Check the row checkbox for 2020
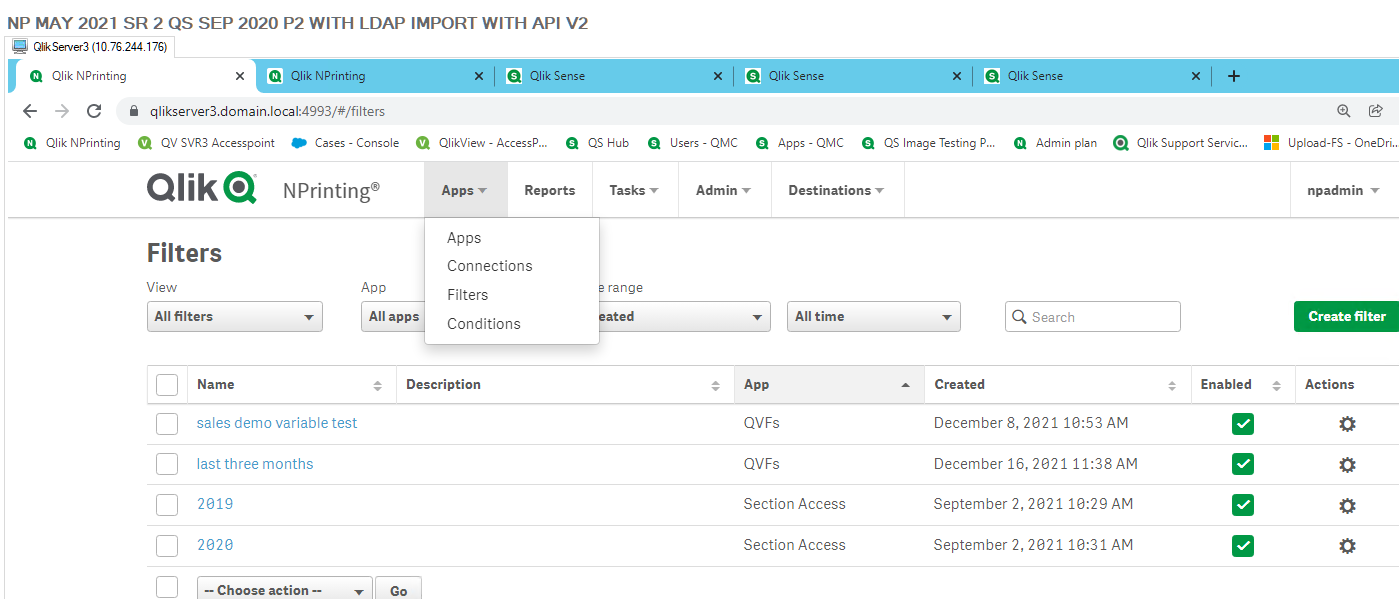Image resolution: width=1399 pixels, height=599 pixels. [x=167, y=546]
